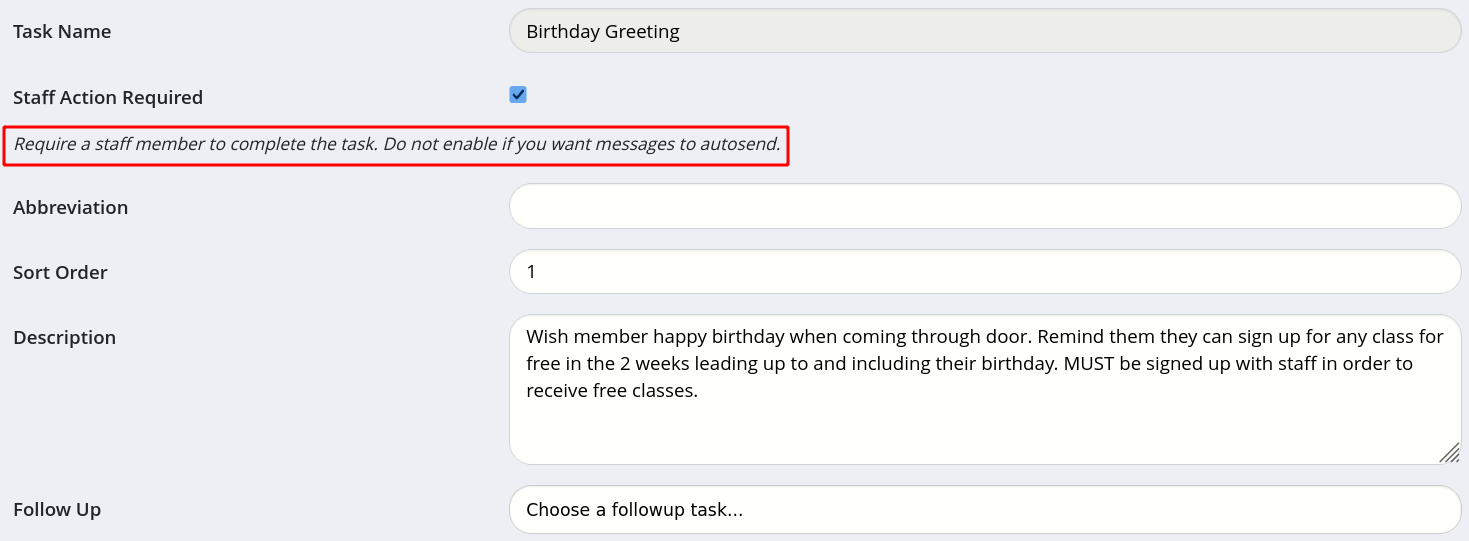Viewport: 1469px width, 541px height.
Task: Focus the Sort Order field containing 1
Action: (985, 272)
